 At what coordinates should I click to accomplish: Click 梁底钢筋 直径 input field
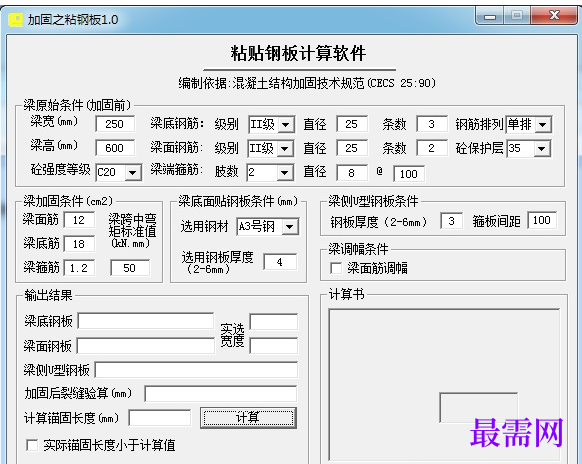point(352,124)
